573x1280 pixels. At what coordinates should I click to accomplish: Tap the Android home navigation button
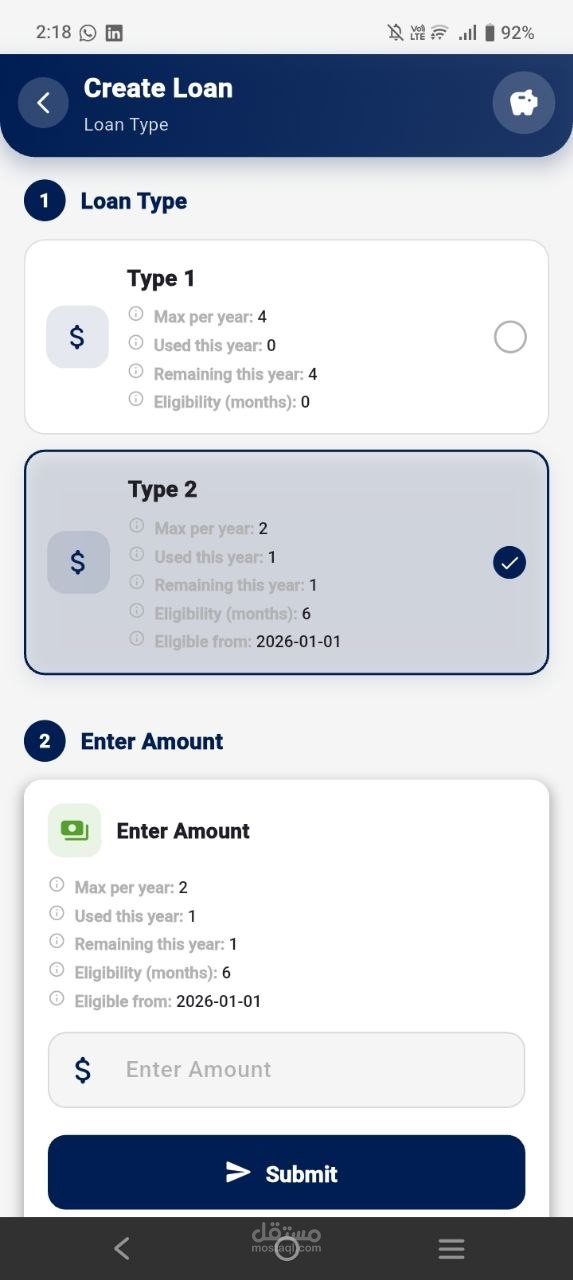pos(287,1248)
